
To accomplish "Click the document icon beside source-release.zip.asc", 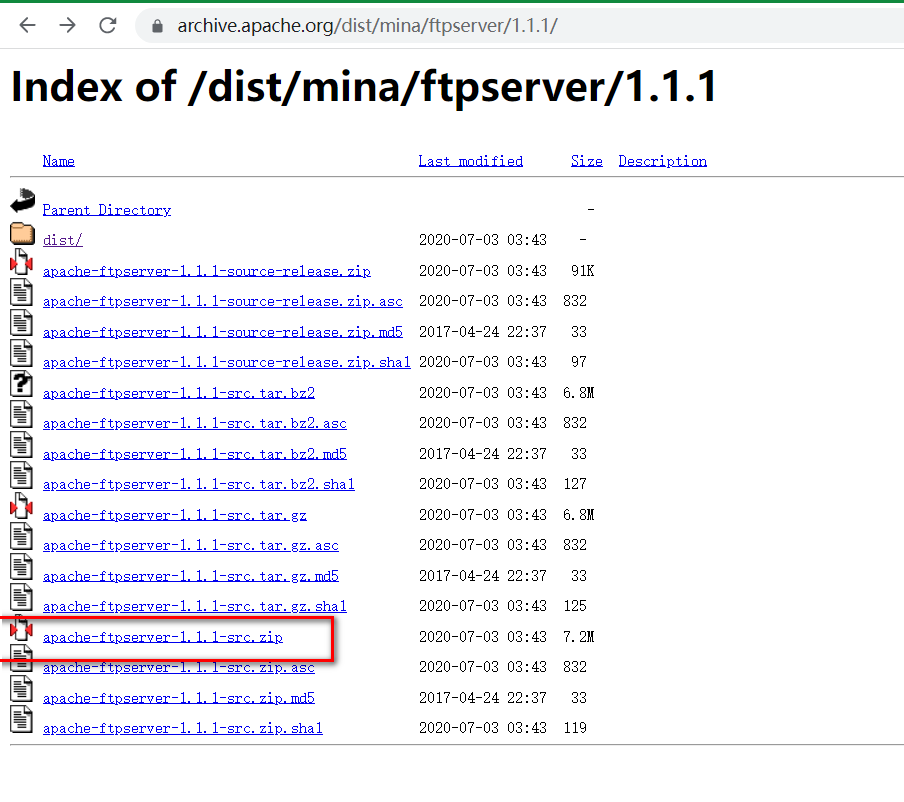I will (x=21, y=292).
